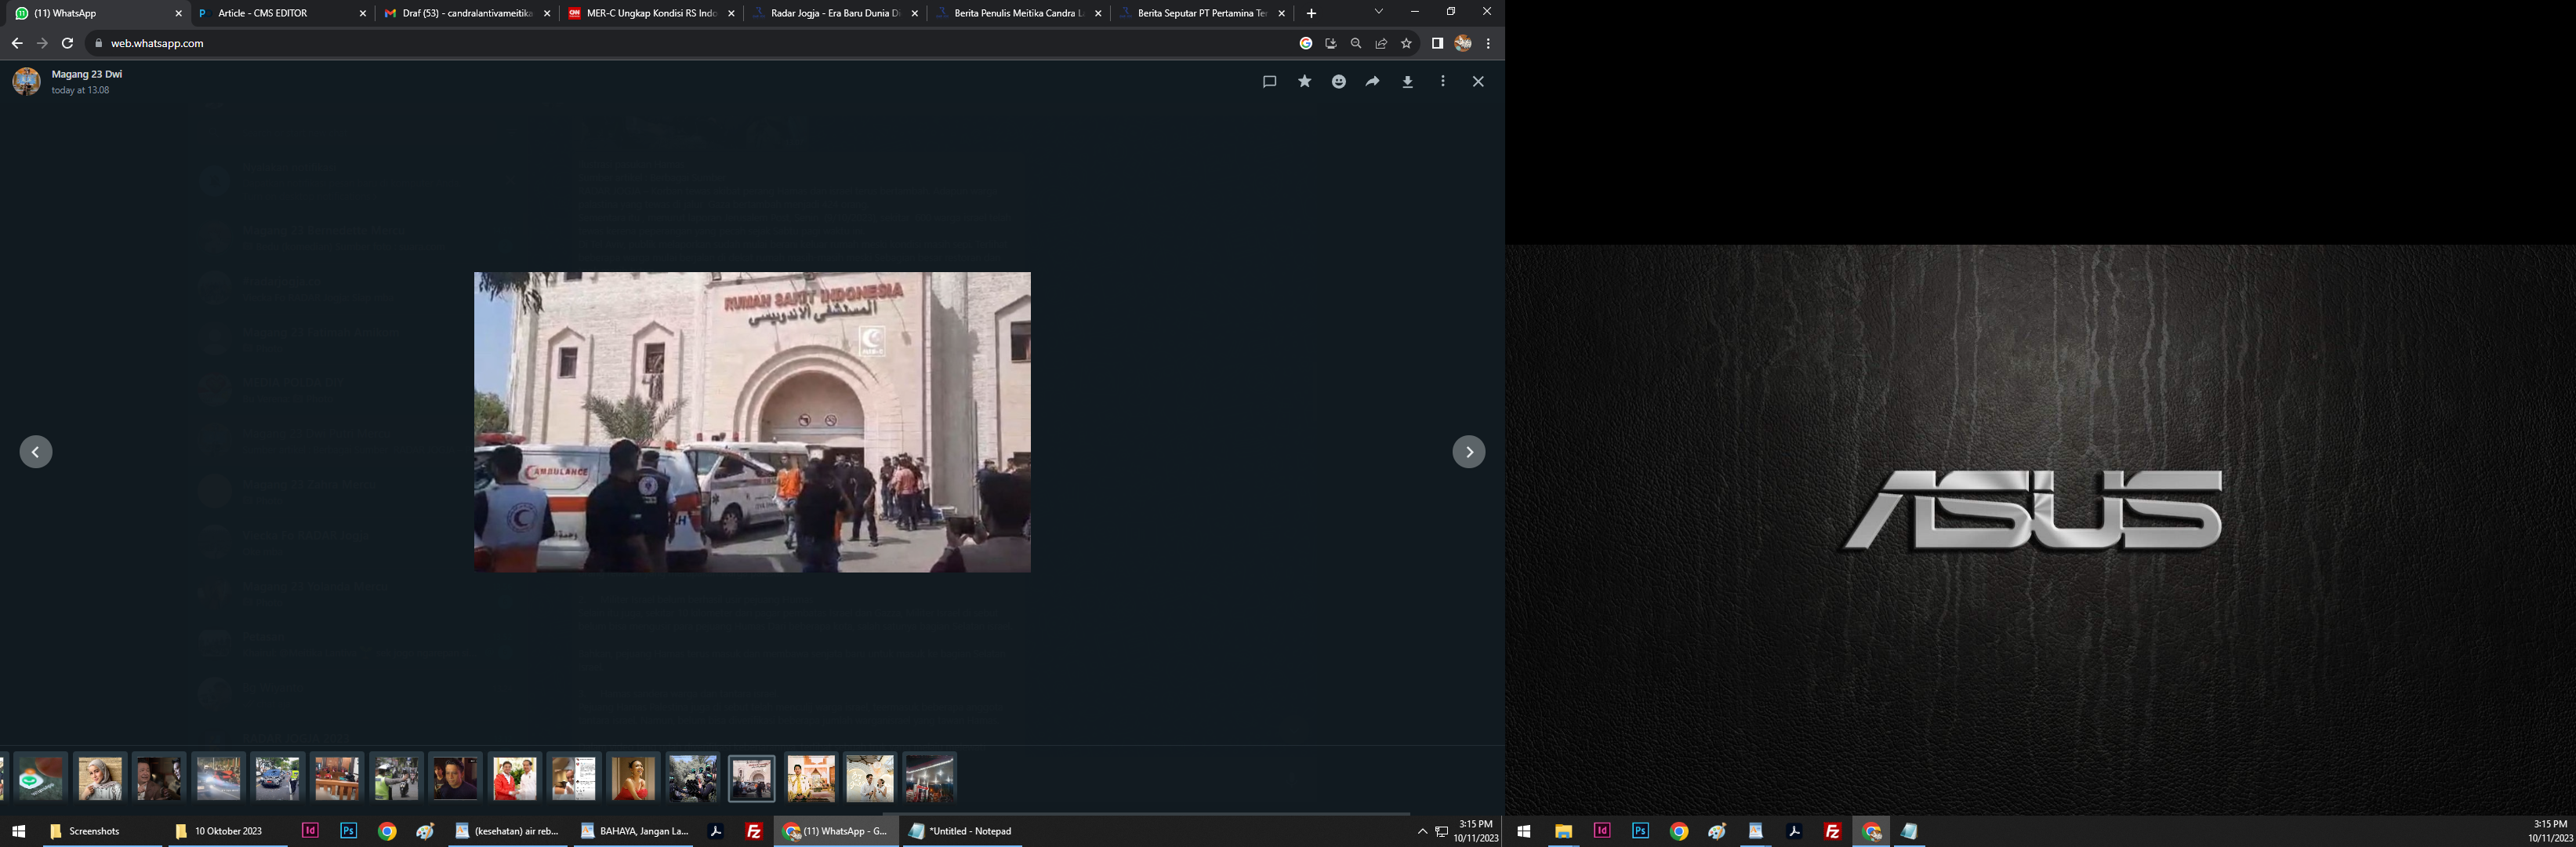Go to the previous media item

[36, 452]
